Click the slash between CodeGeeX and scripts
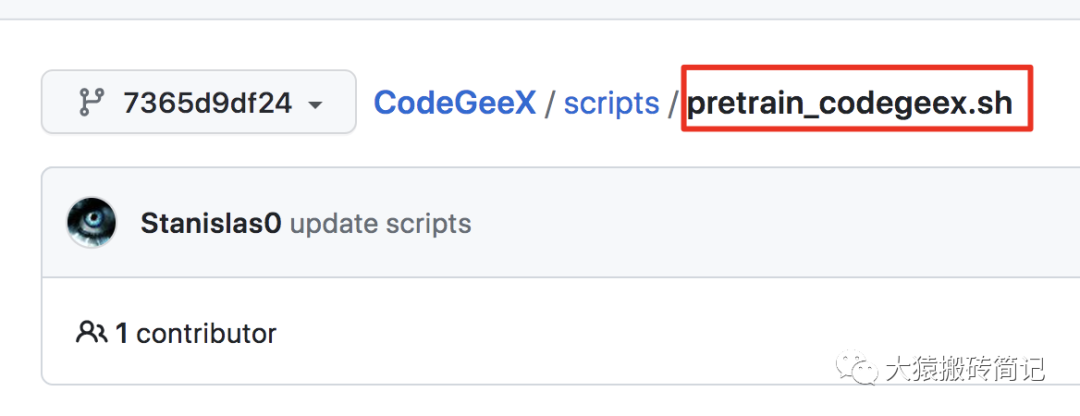1080x416 pixels. [x=550, y=102]
